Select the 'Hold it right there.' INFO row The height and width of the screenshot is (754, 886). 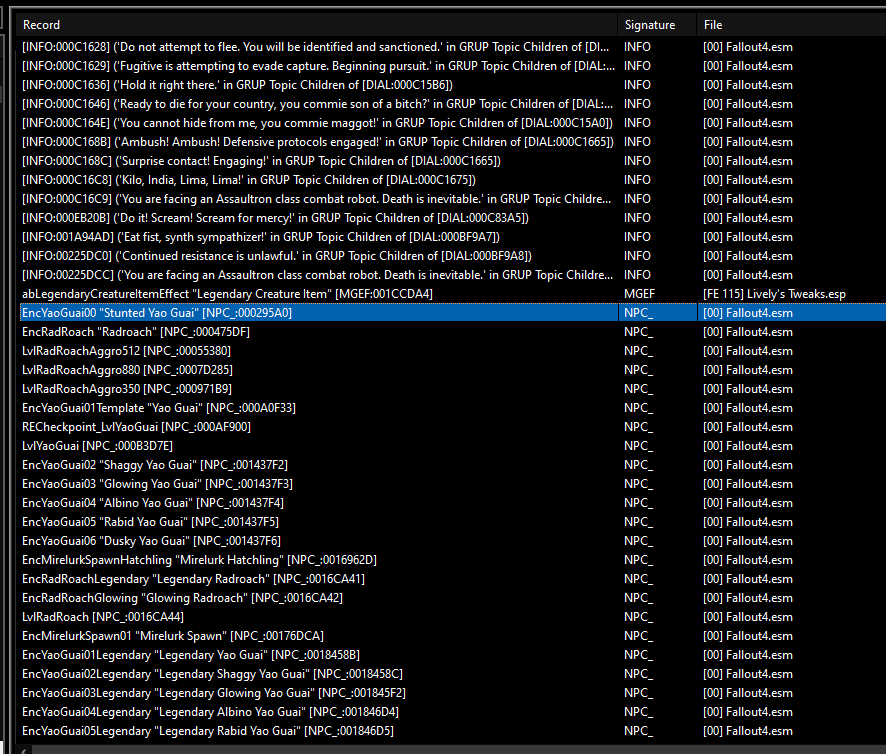coord(452,85)
